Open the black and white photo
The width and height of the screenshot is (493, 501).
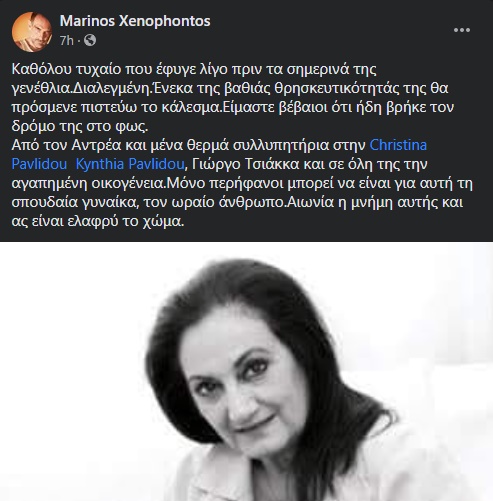(246, 371)
